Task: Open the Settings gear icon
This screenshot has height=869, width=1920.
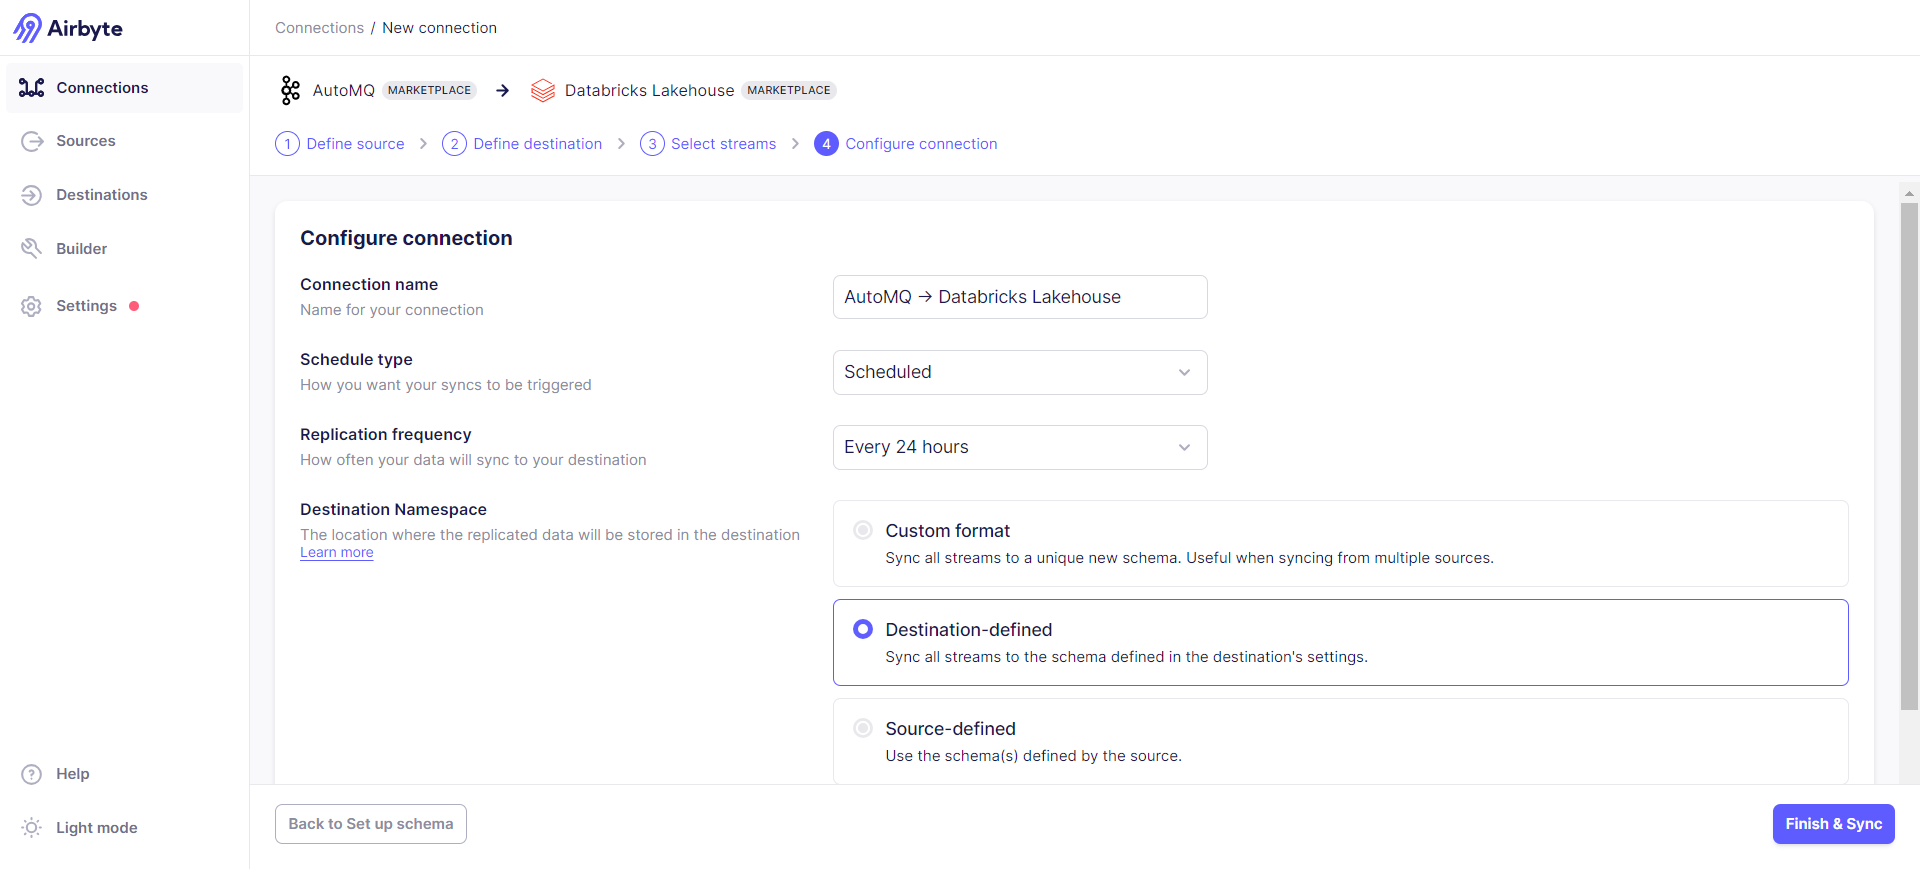Action: coord(32,306)
